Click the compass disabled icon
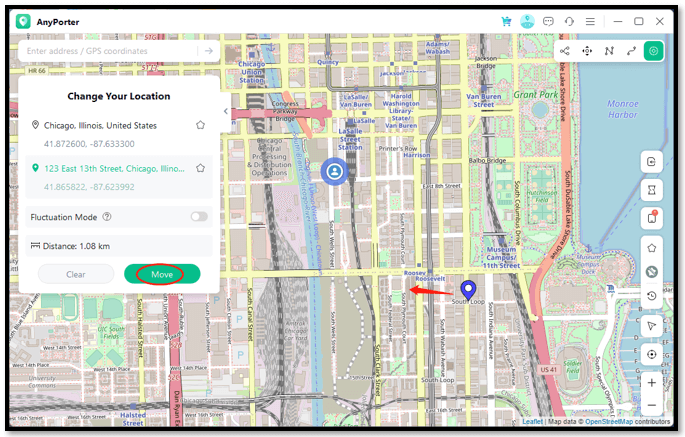The height and width of the screenshot is (437, 685). (651, 272)
